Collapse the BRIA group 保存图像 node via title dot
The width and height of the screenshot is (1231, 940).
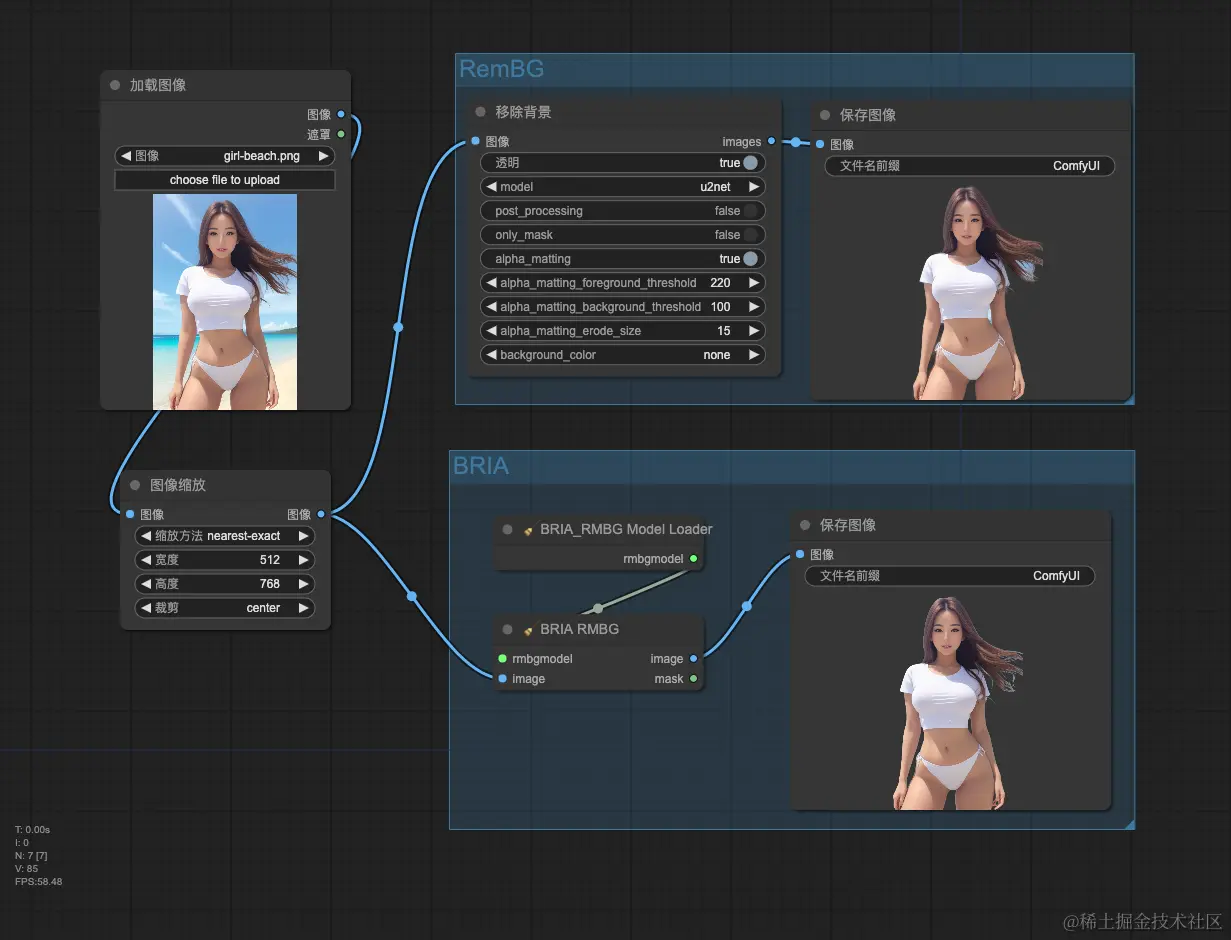(805, 525)
